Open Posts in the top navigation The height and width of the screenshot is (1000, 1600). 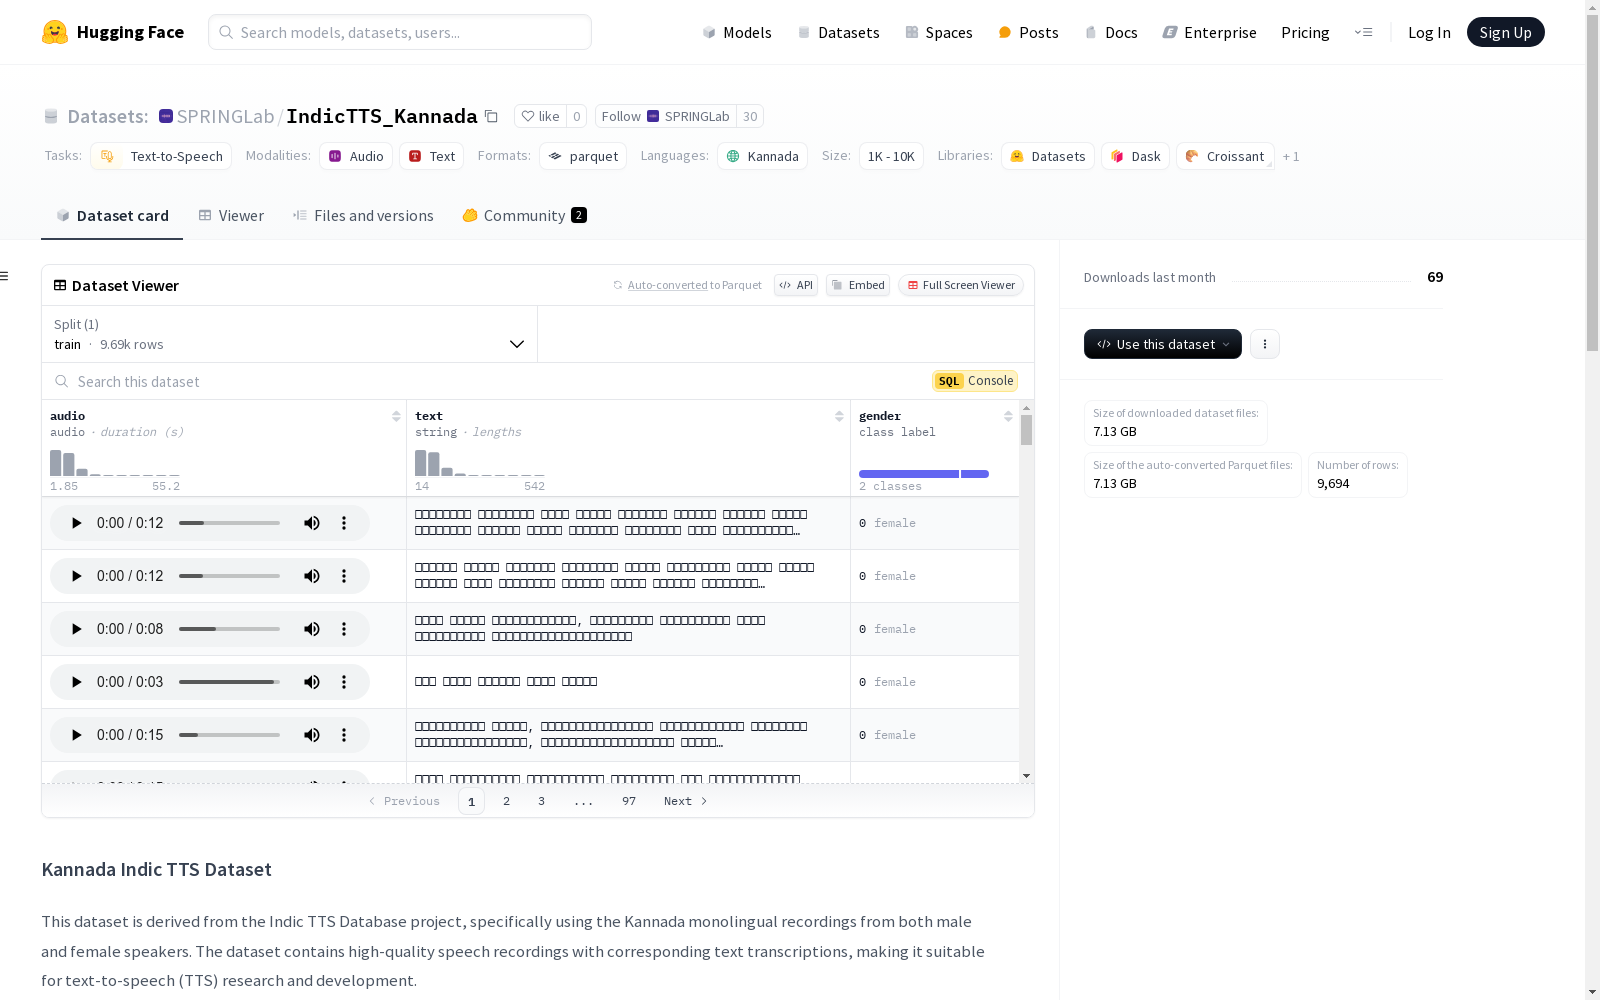pyautogui.click(x=1028, y=32)
